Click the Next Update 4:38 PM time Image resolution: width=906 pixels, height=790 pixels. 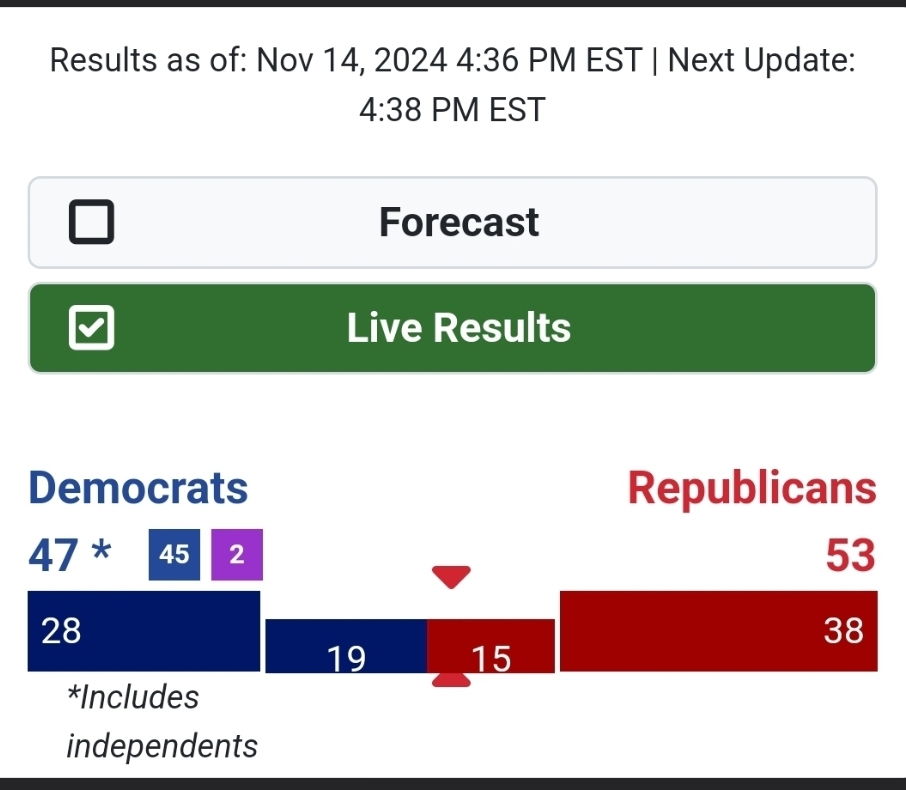pyautogui.click(x=452, y=109)
